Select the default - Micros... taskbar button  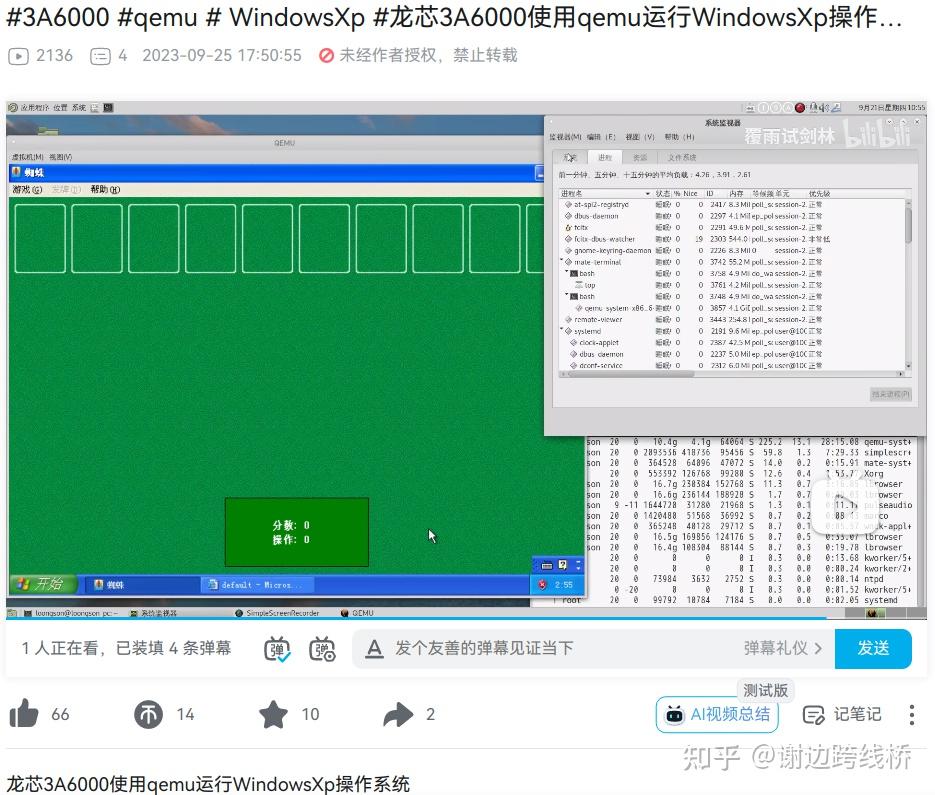[258, 585]
